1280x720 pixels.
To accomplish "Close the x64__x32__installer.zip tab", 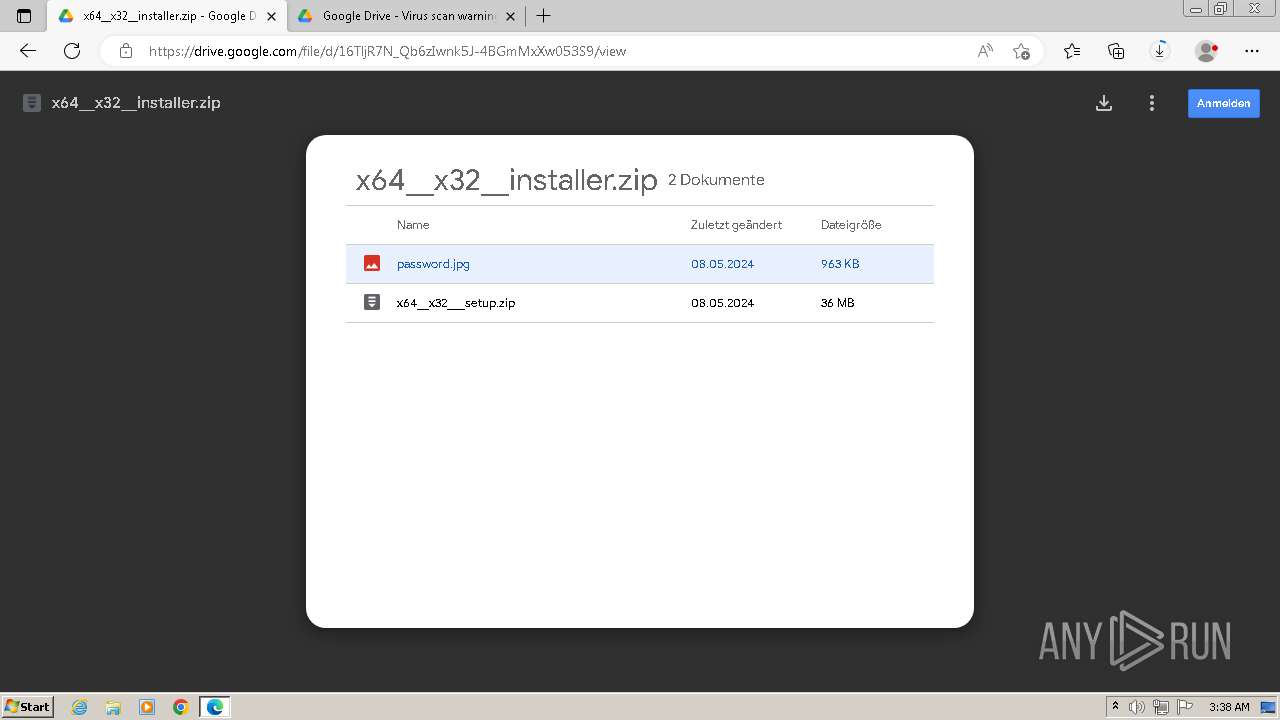I will pos(271,16).
